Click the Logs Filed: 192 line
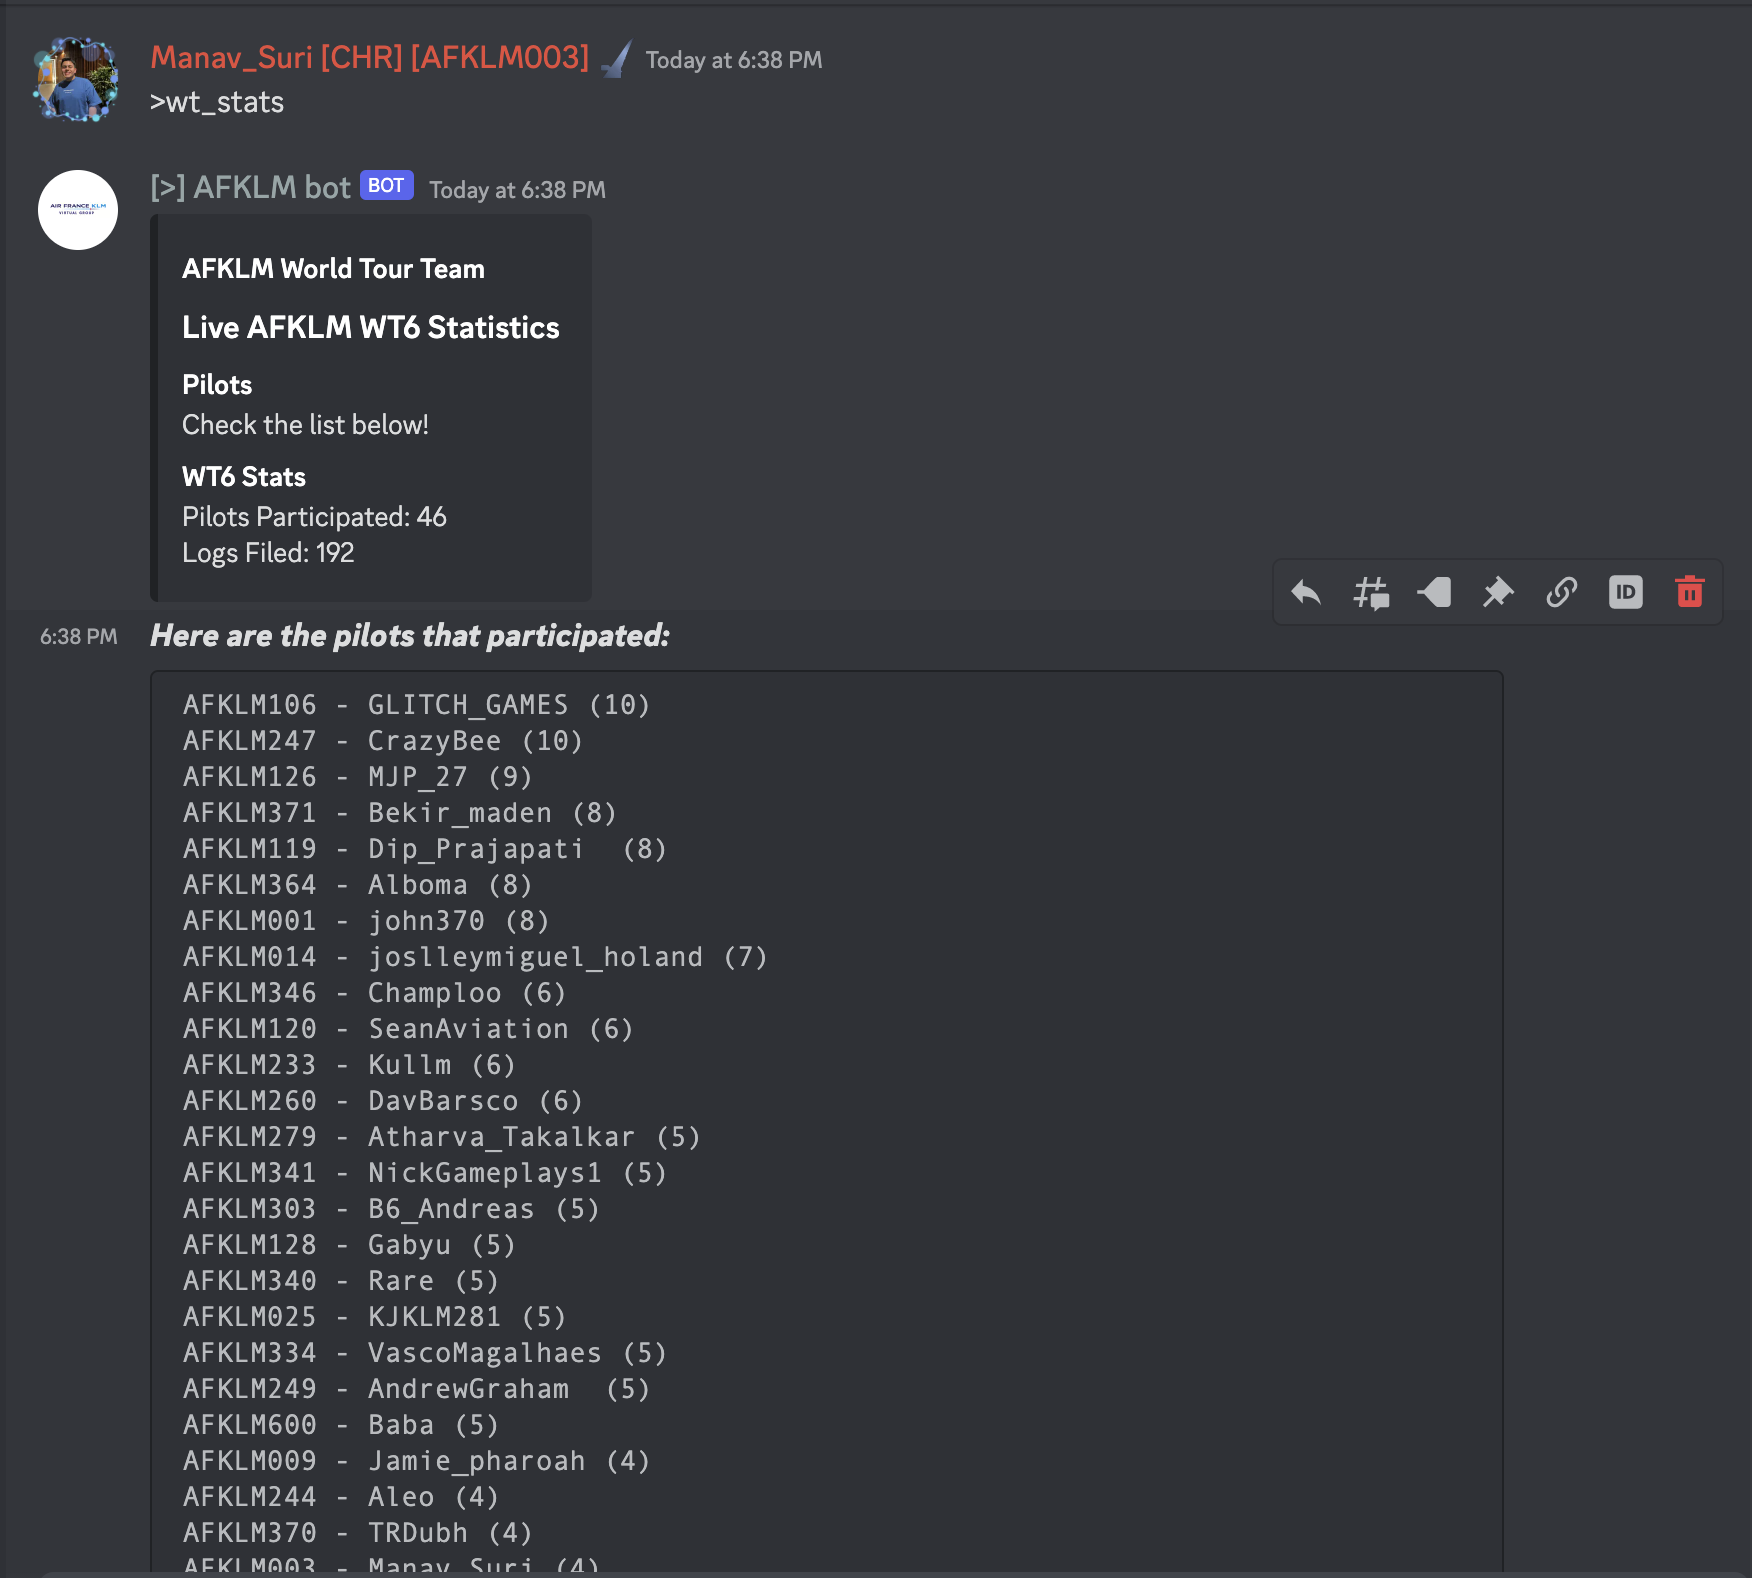The image size is (1752, 1578). [x=268, y=553]
